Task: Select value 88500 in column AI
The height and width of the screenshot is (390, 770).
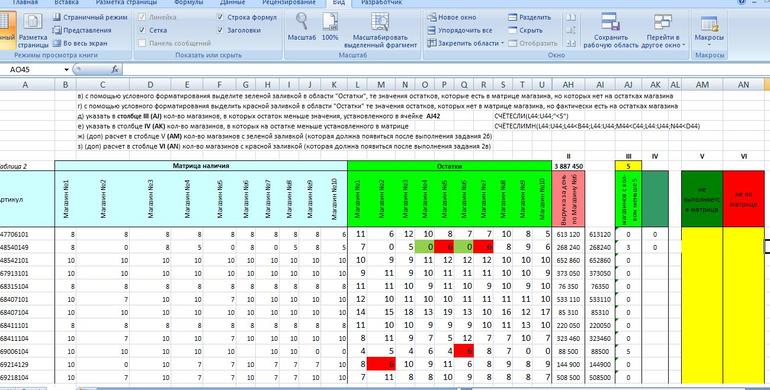Action: click(x=600, y=351)
